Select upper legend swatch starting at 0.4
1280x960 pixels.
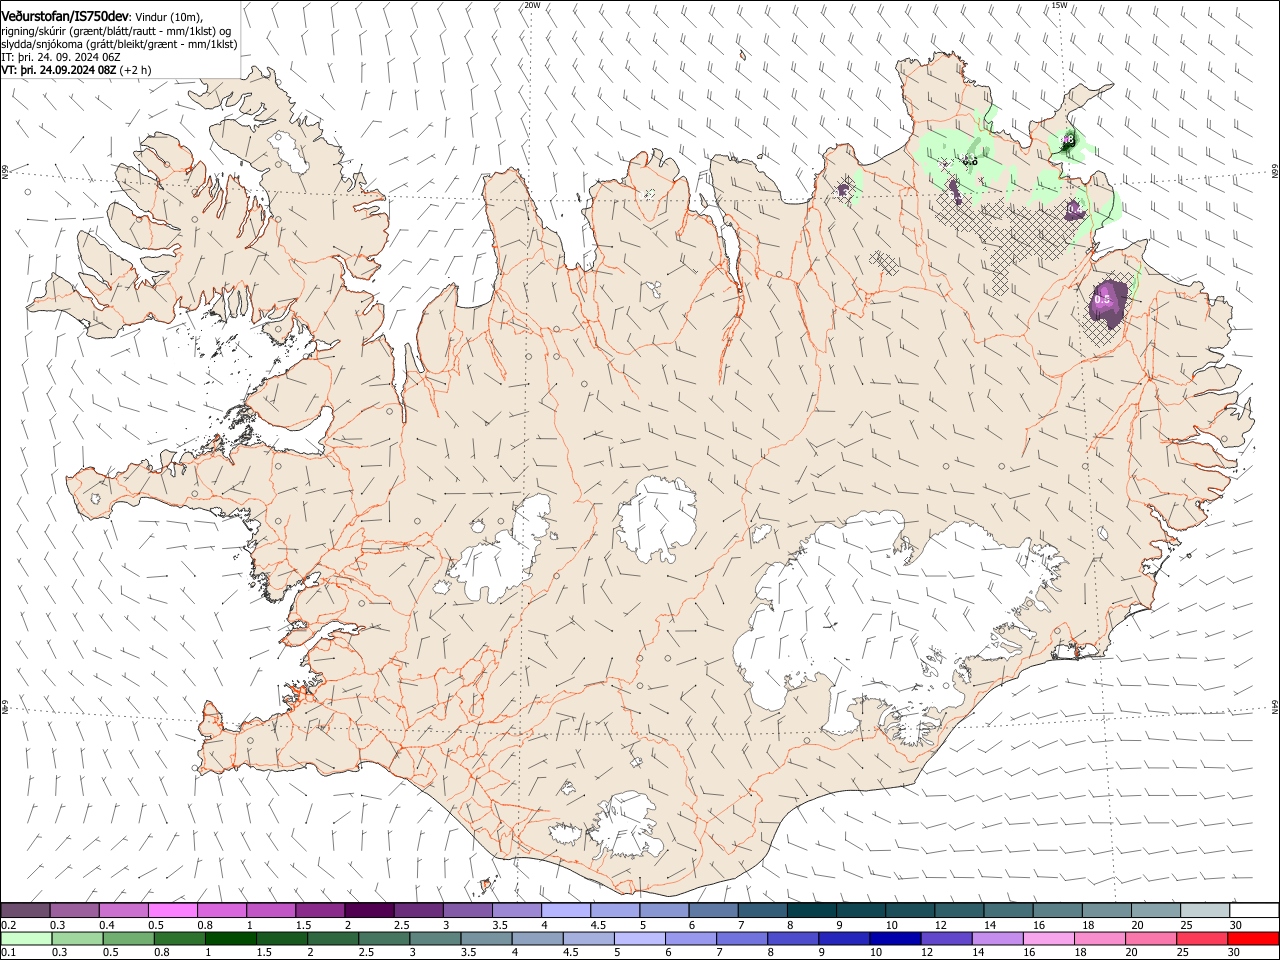click(123, 910)
